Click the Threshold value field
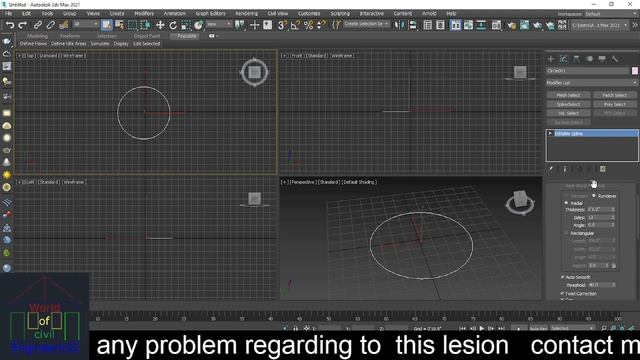Screen dimensions: 640x360 [600, 285]
